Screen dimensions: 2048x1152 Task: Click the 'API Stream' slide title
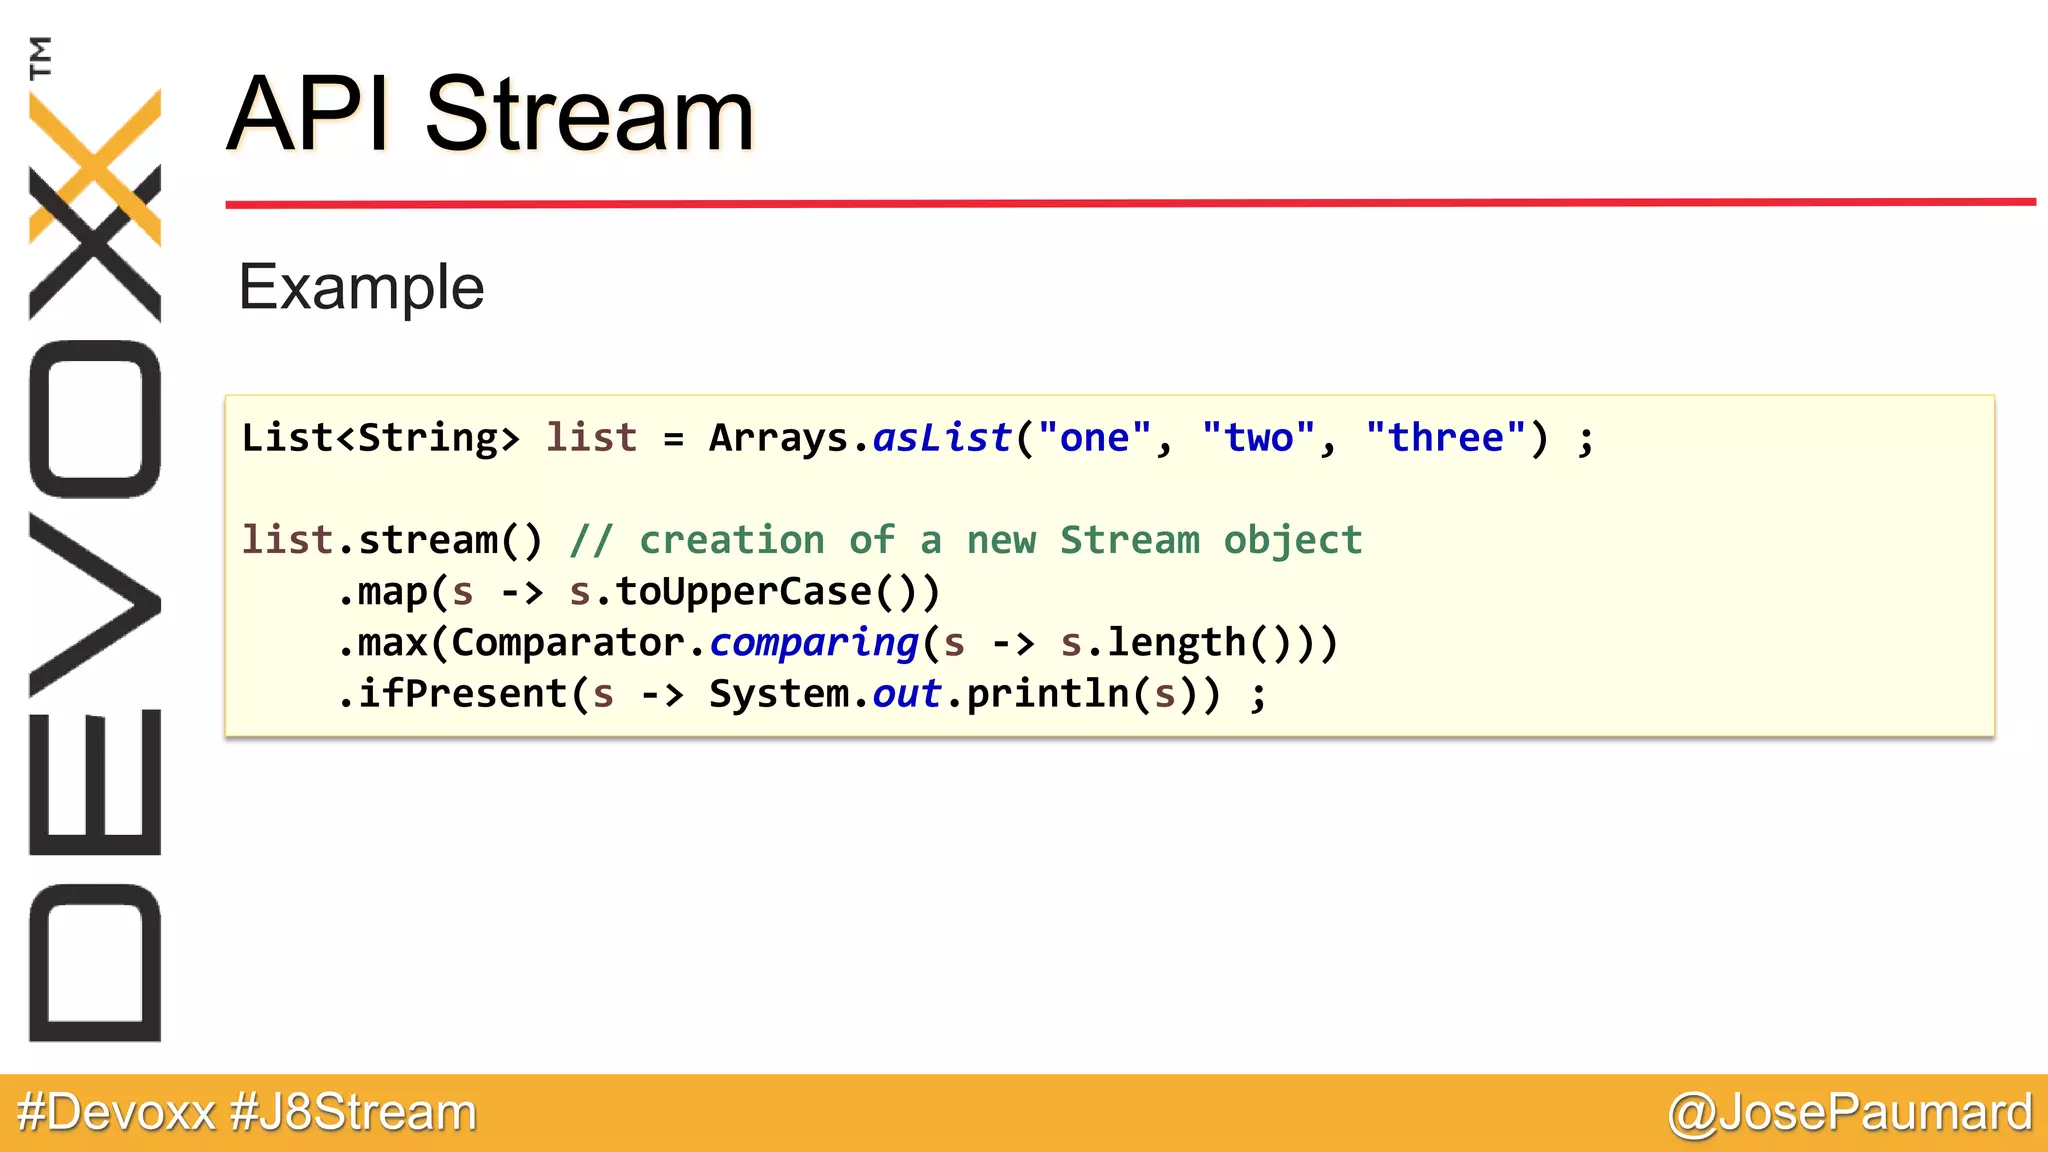(490, 114)
